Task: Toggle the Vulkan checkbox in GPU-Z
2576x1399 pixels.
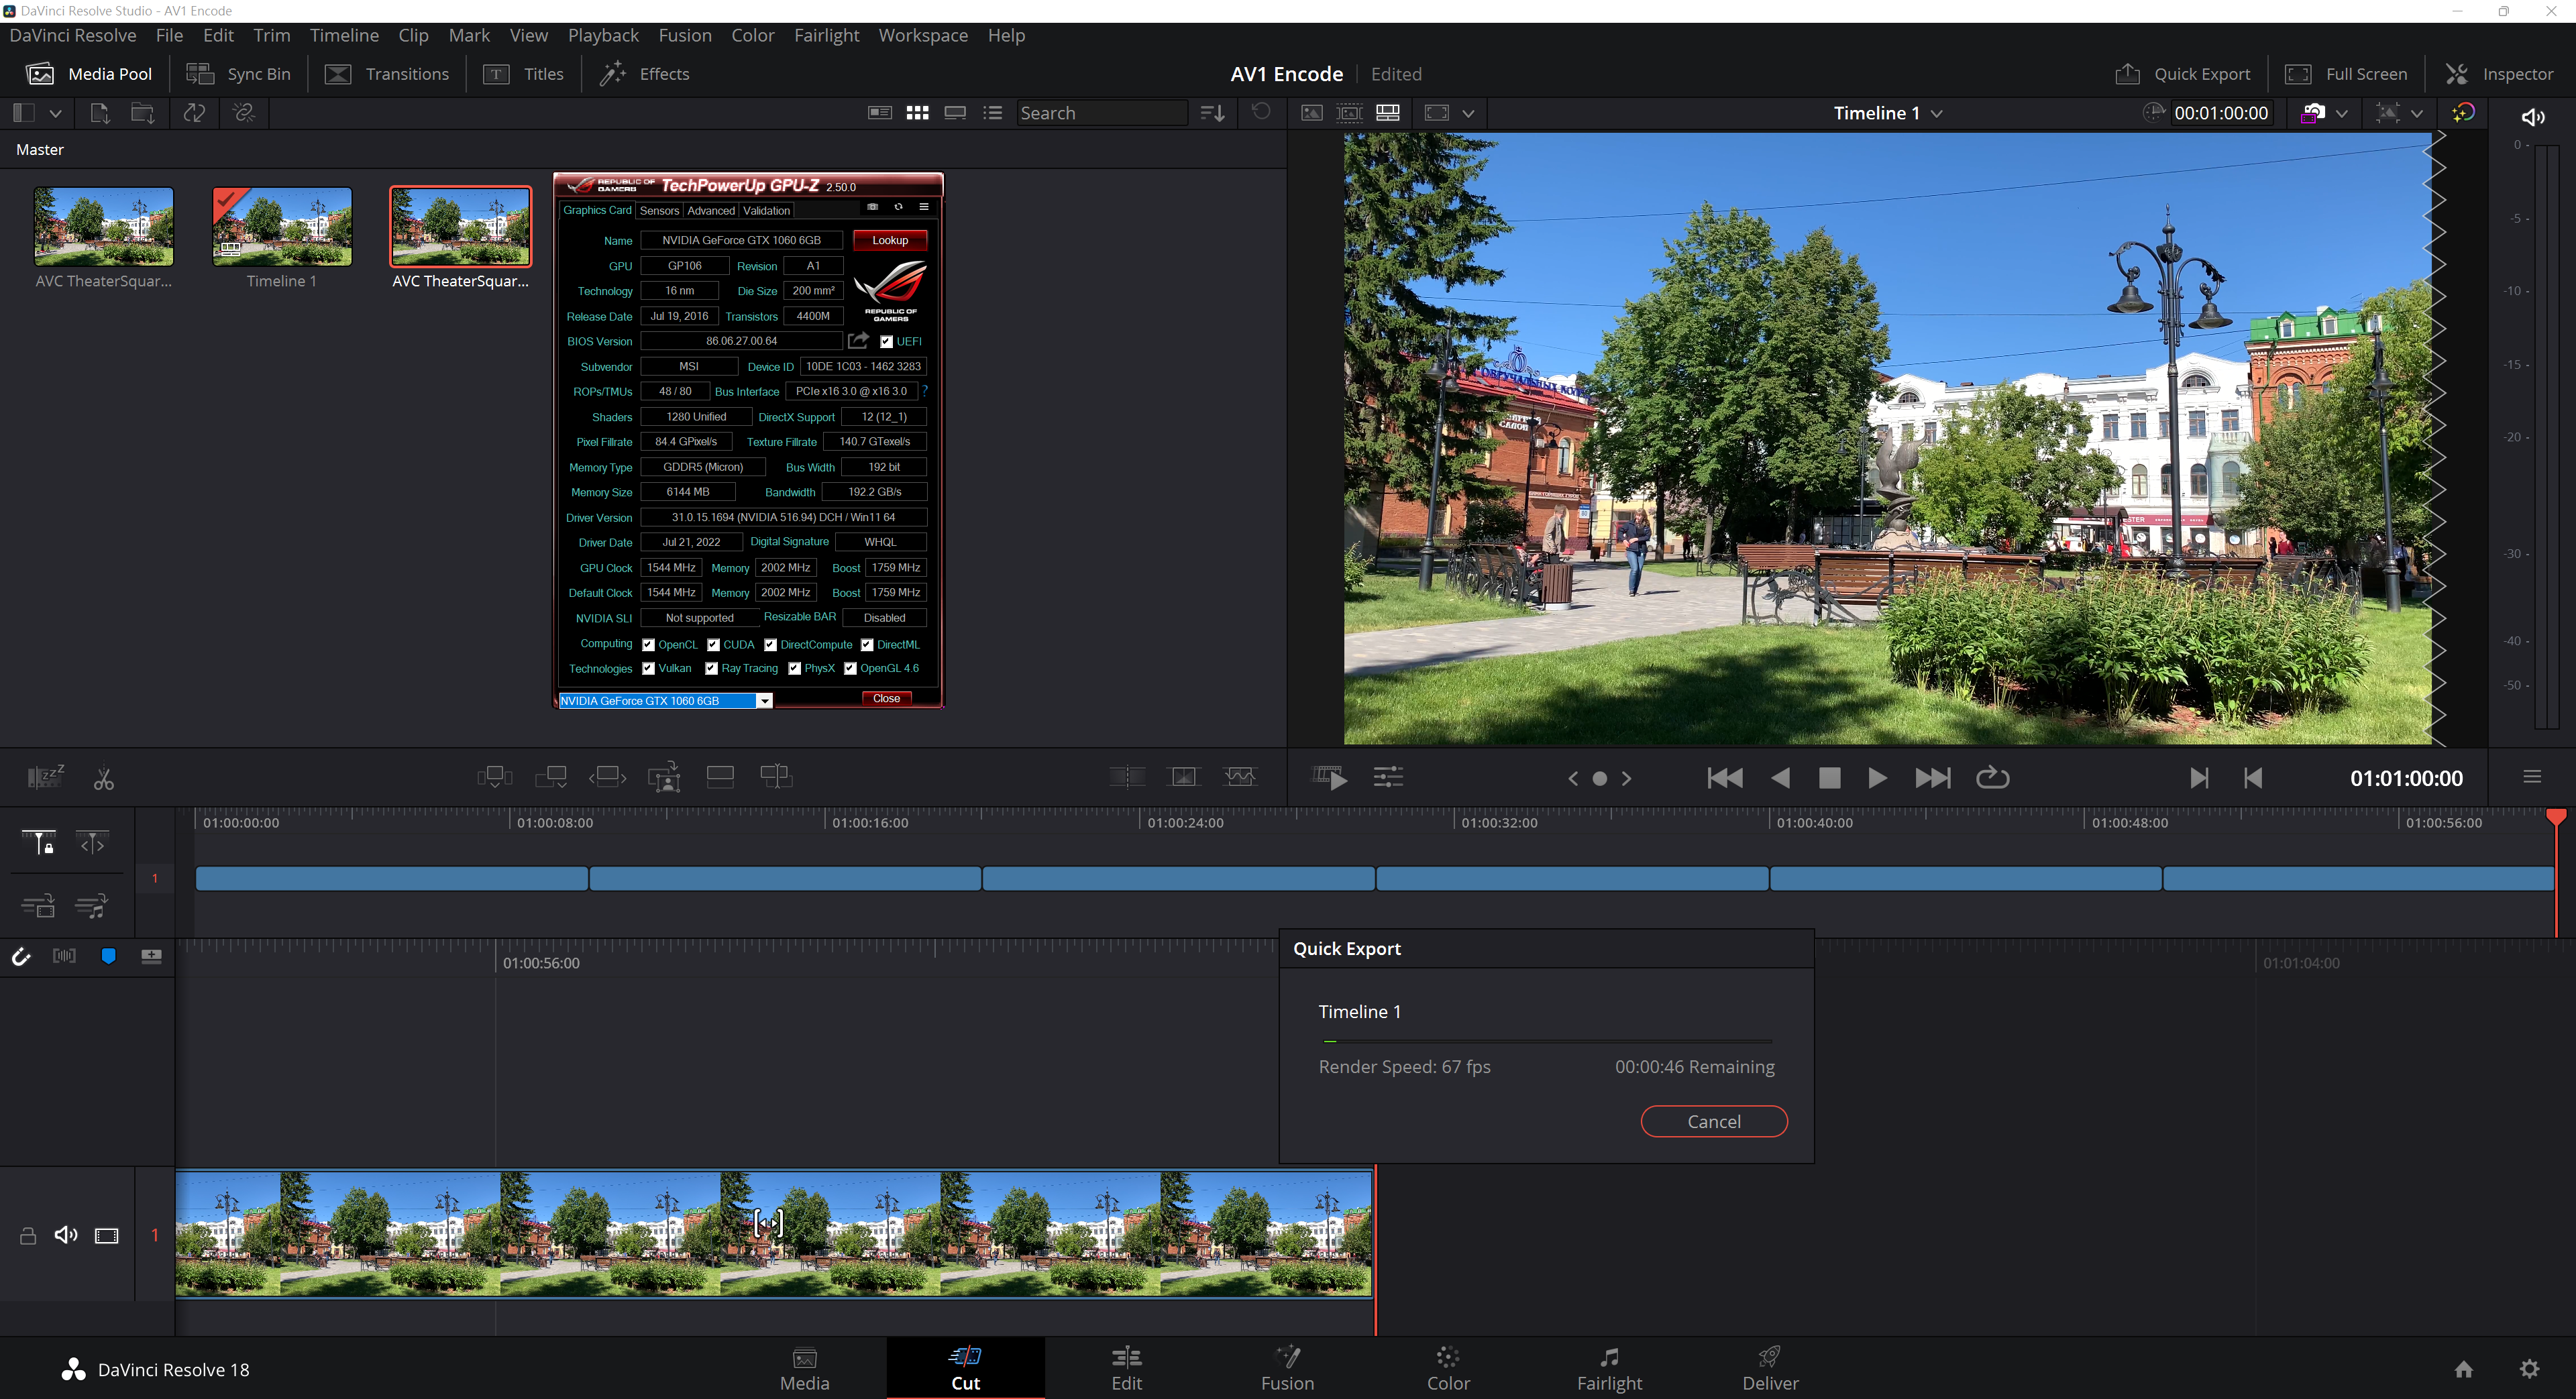Action: [648, 669]
